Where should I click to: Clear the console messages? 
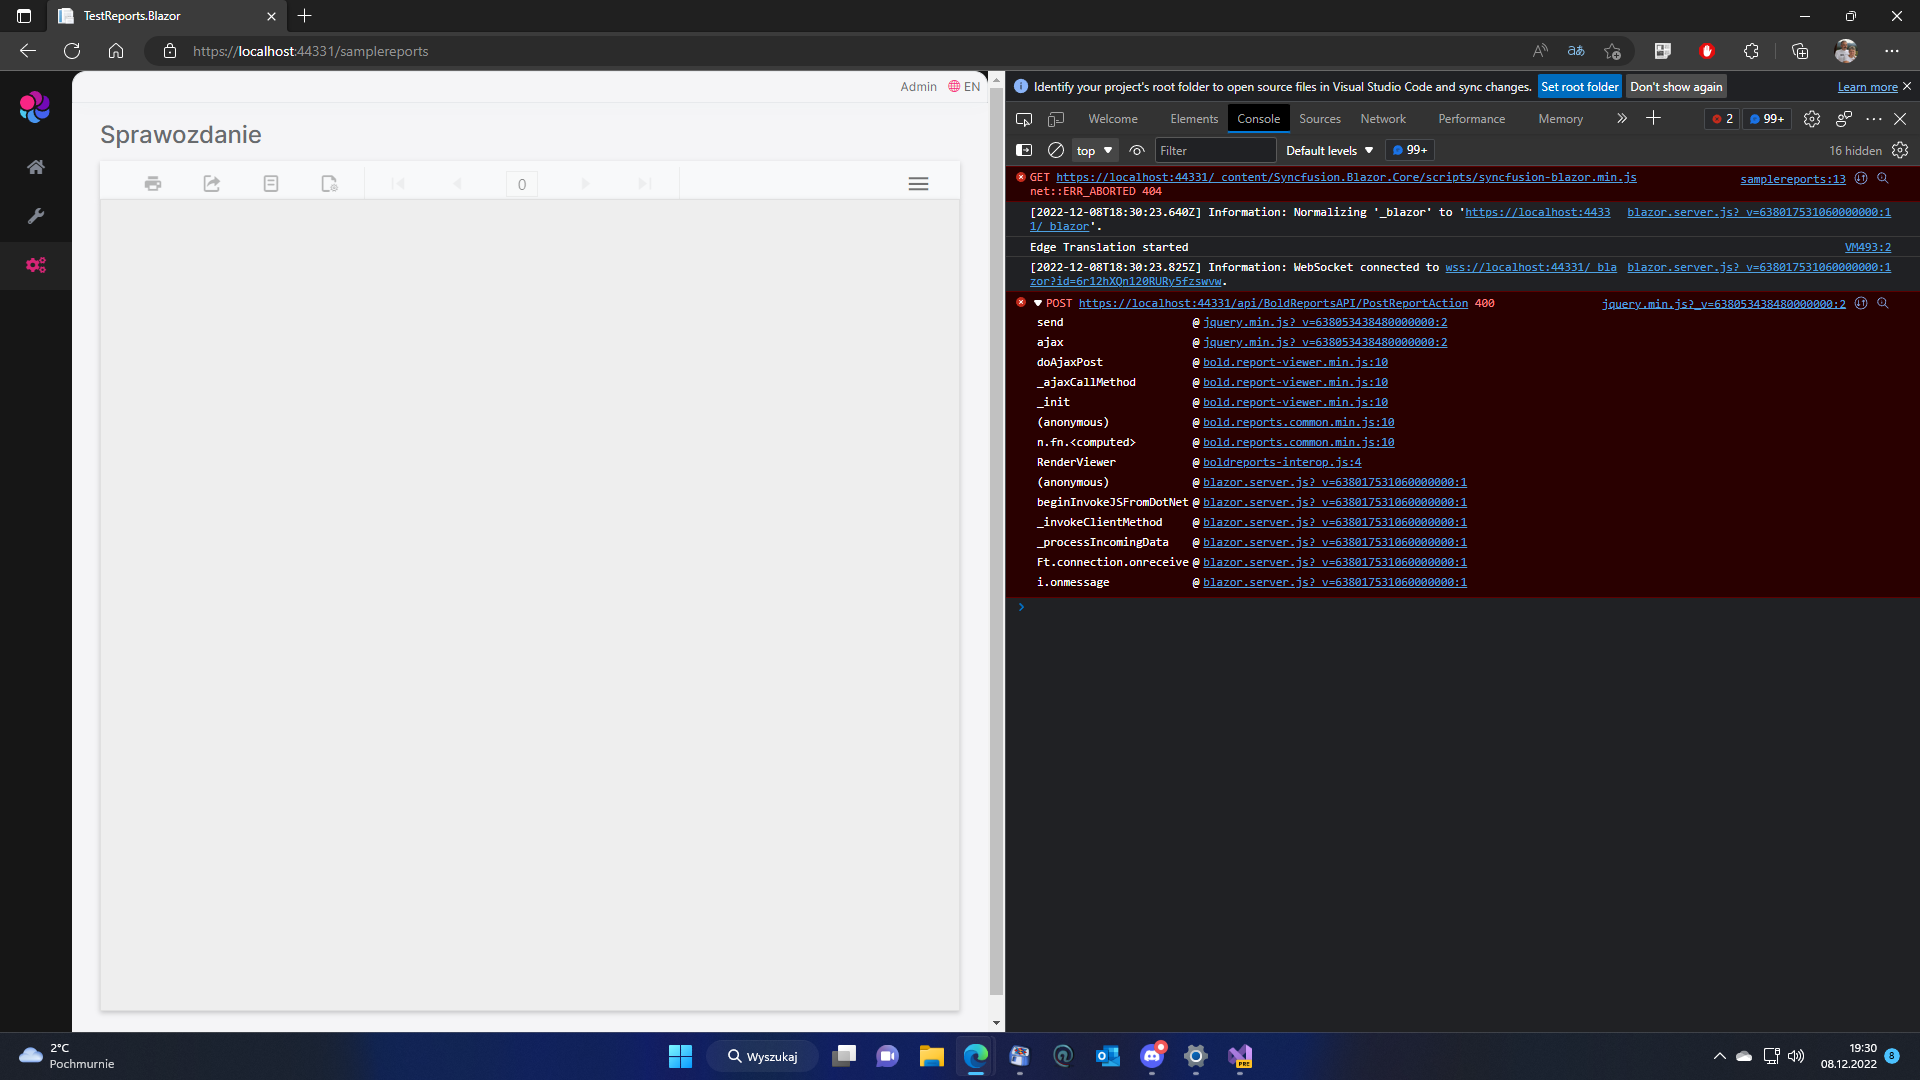1056,150
